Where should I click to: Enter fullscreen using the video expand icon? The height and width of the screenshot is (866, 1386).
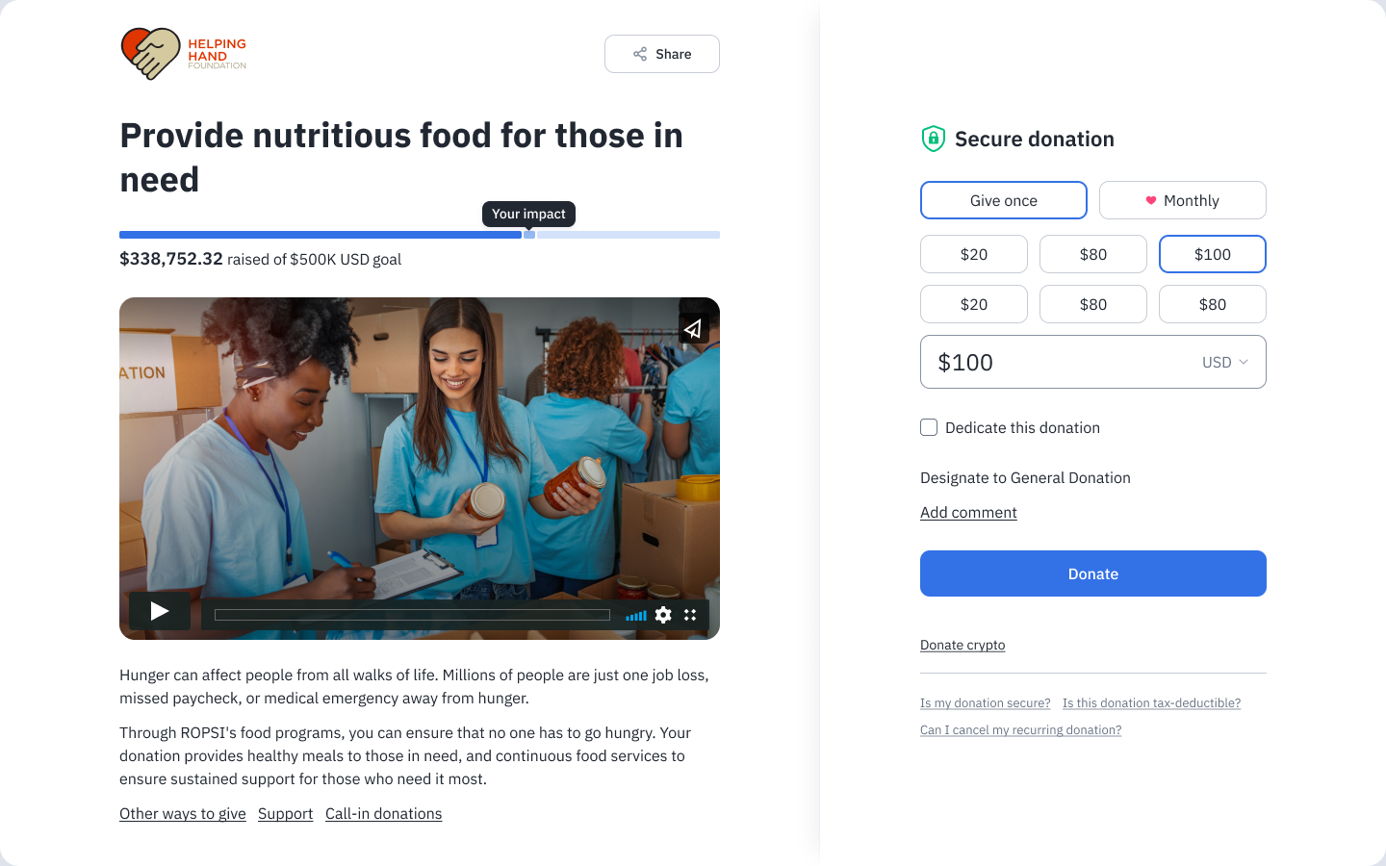tap(690, 615)
